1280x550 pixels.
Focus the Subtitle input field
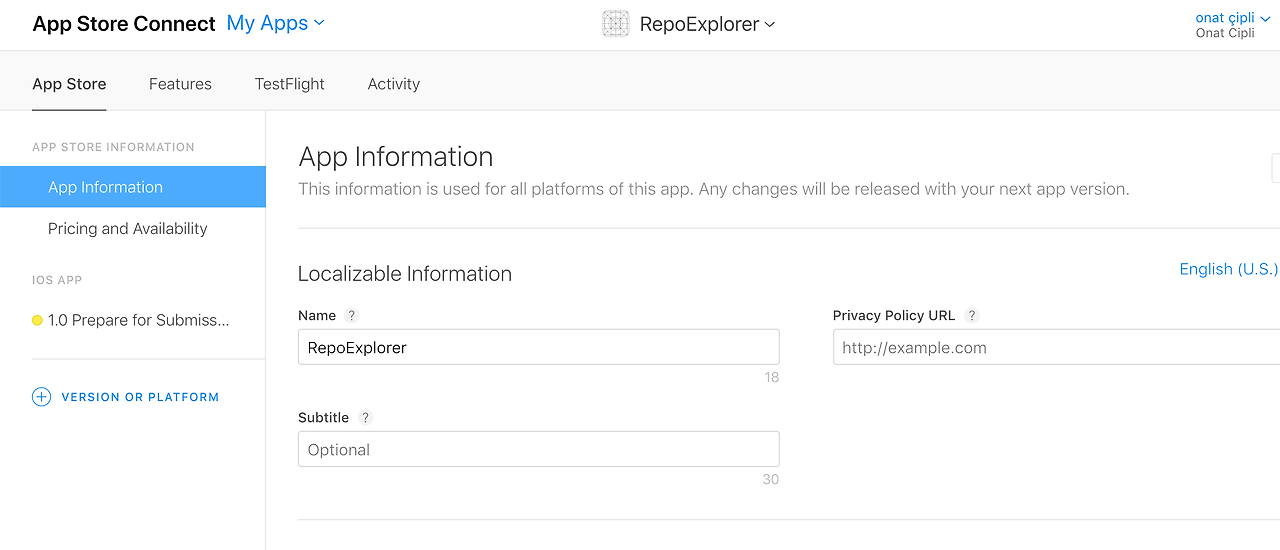[x=538, y=449]
